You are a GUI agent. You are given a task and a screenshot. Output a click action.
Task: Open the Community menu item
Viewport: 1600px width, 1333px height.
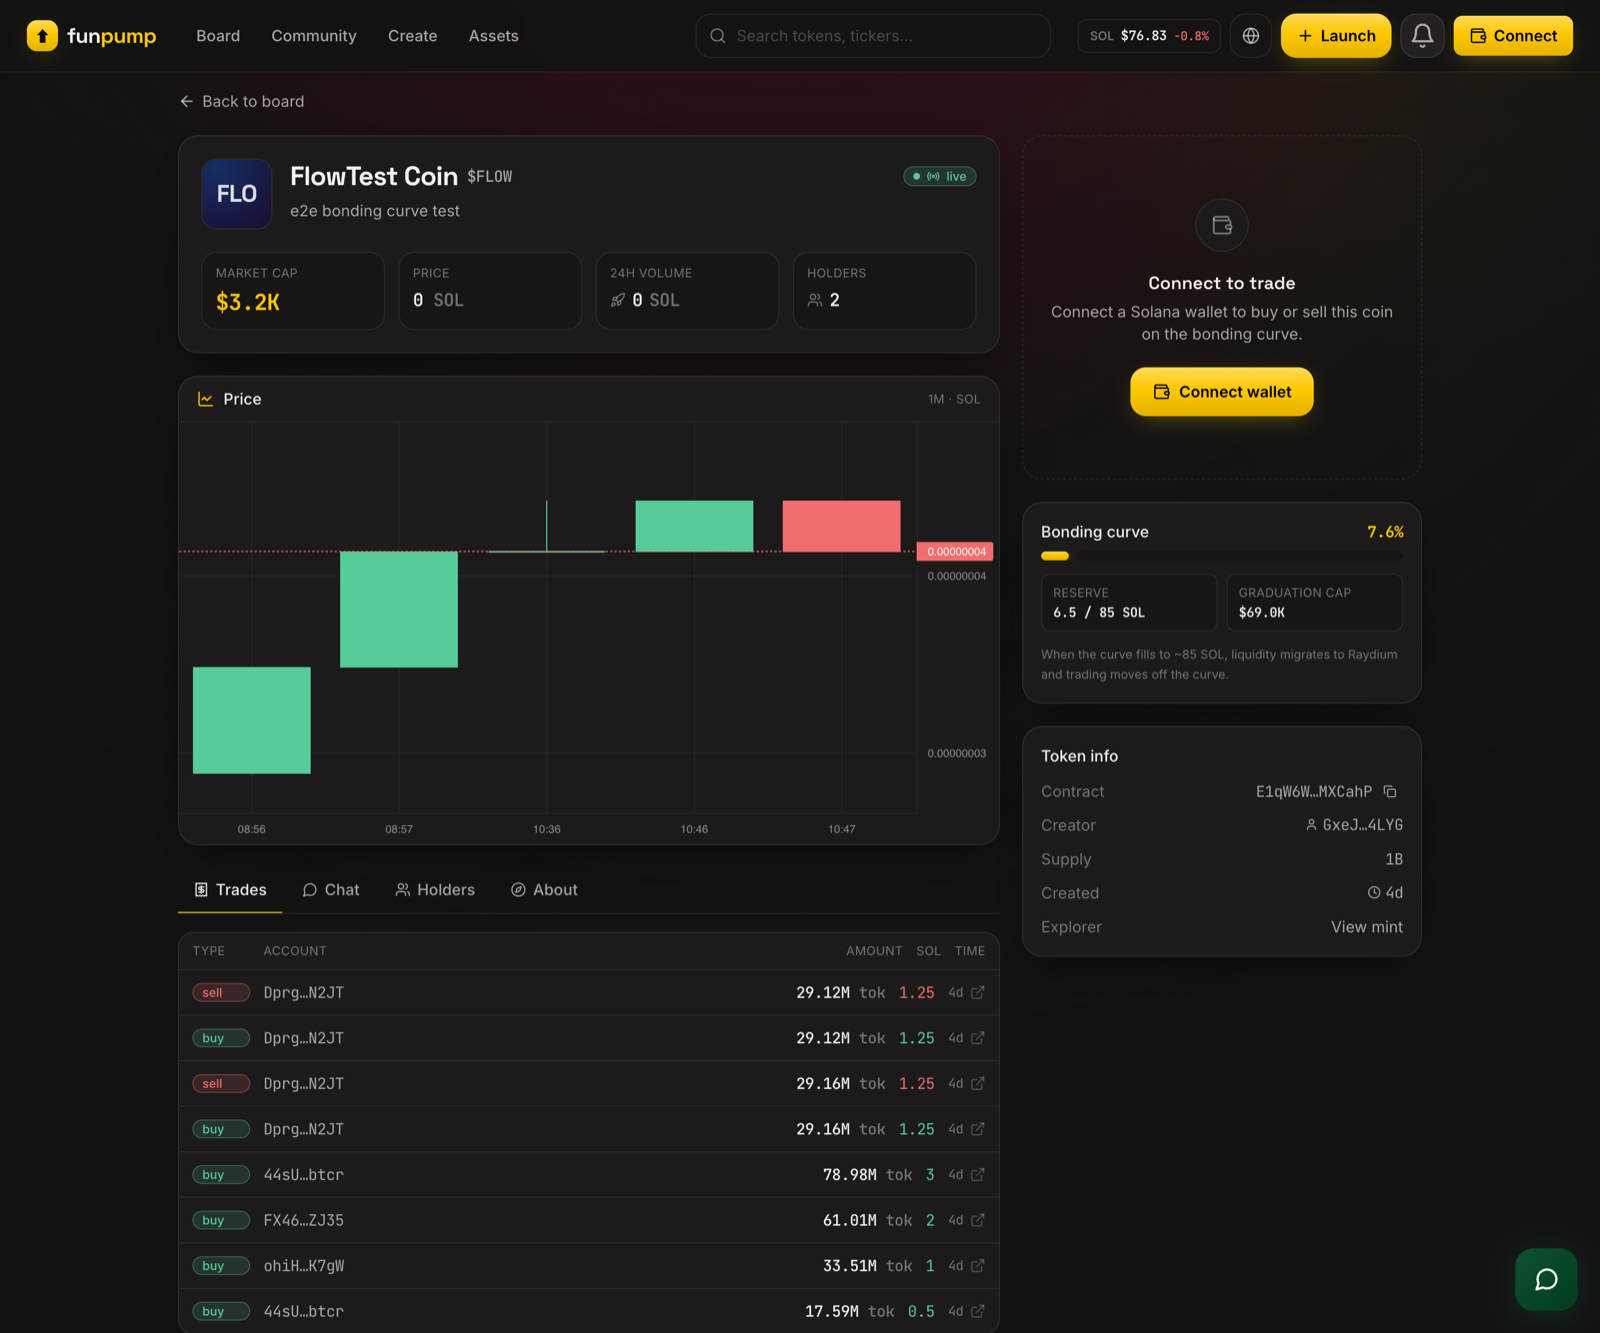[314, 36]
